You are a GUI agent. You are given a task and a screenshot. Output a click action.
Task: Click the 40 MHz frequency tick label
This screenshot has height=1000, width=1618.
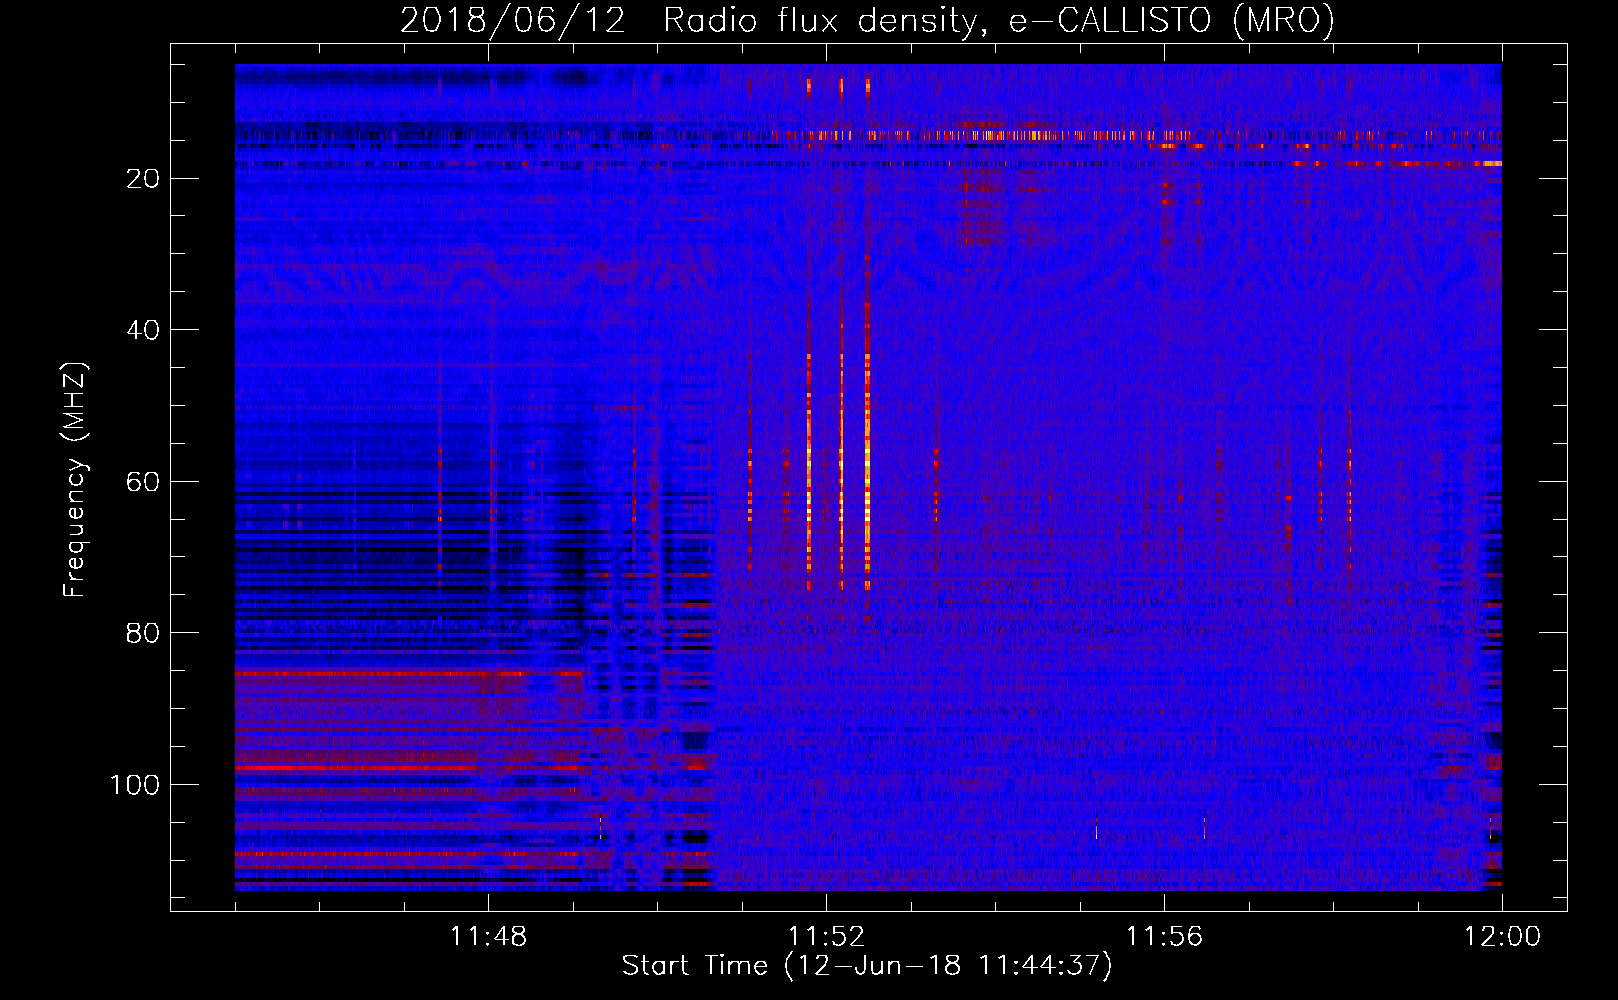143,330
